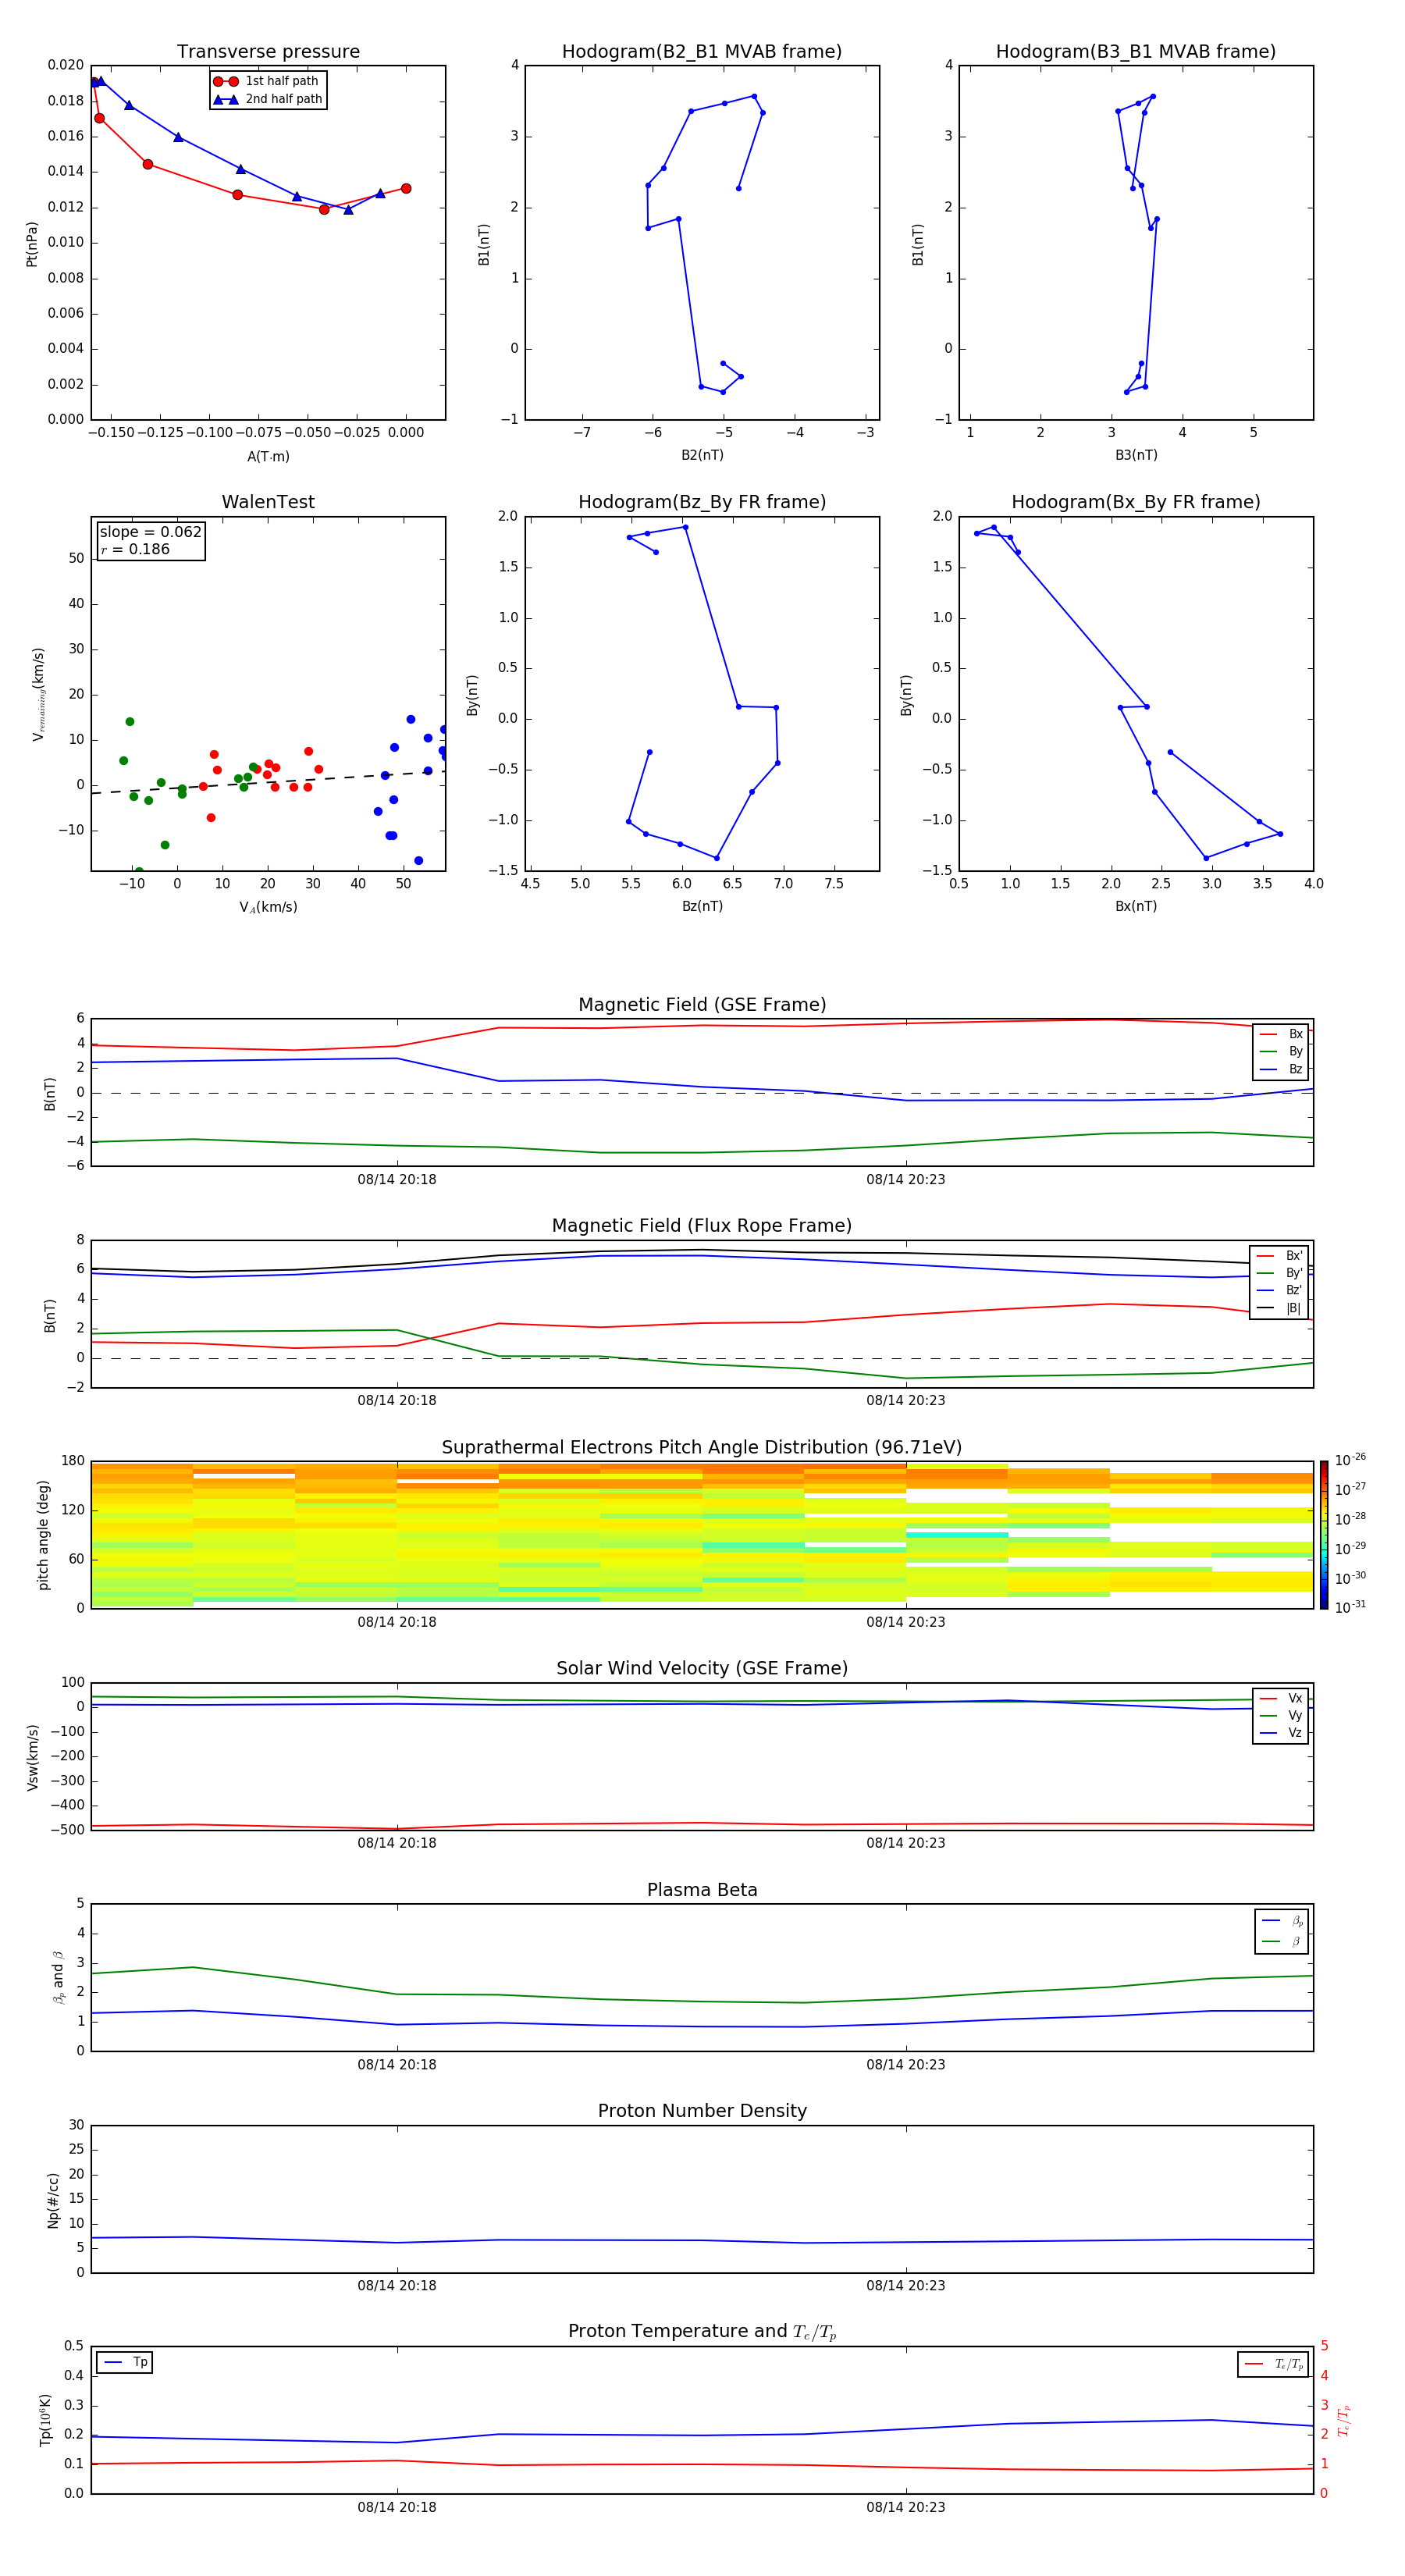Click the Magnetic Field (Flux Rope Frame) title

702,1226
